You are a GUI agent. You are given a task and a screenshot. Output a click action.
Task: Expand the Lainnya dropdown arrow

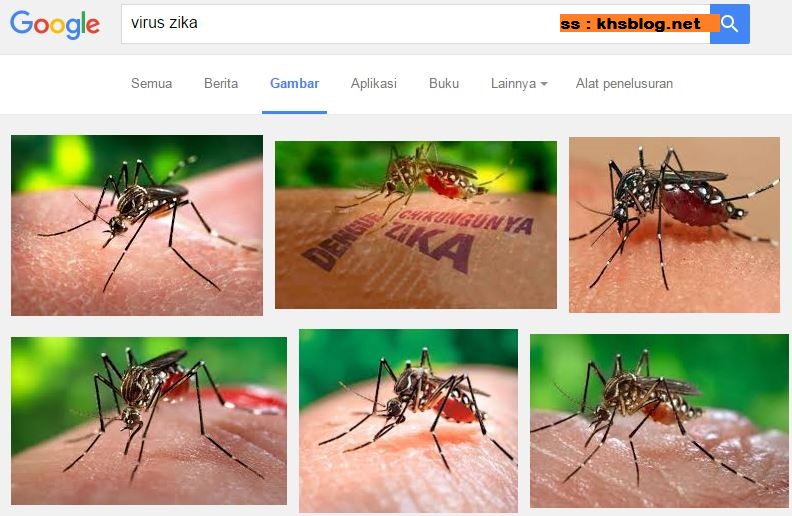[x=544, y=84]
